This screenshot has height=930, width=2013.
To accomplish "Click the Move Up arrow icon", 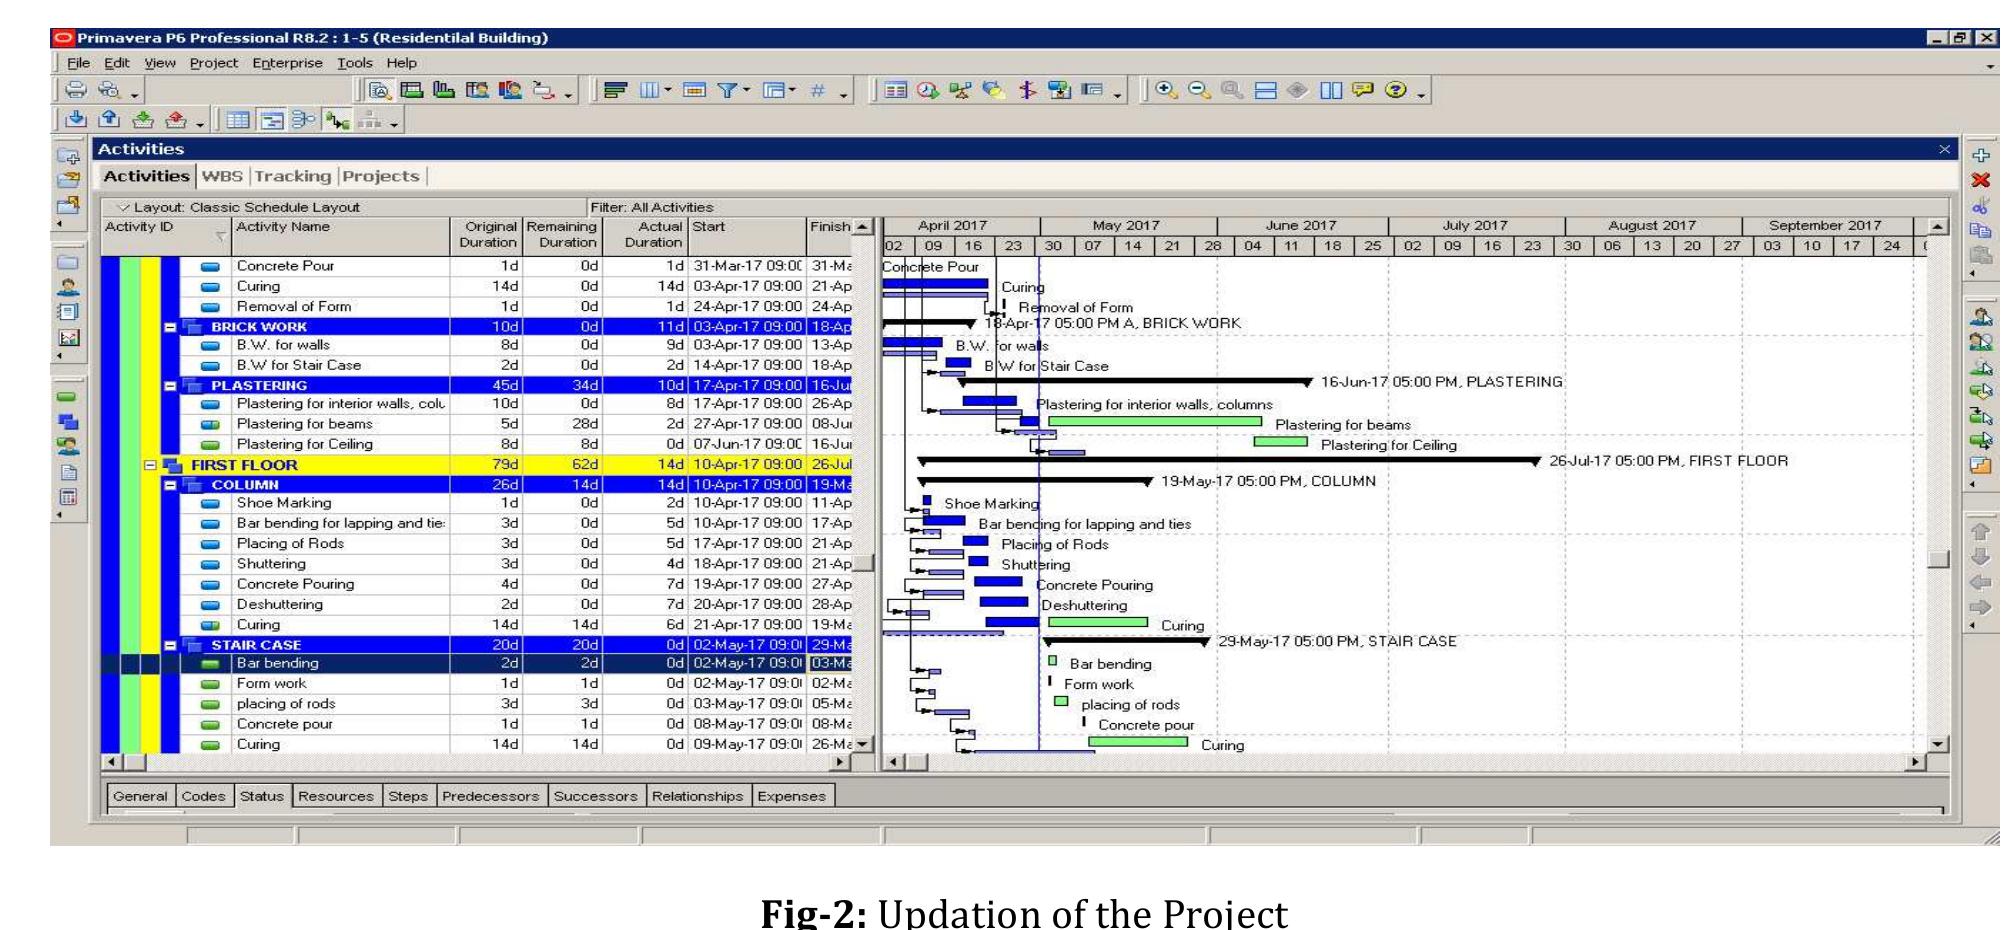I will click(x=1980, y=532).
